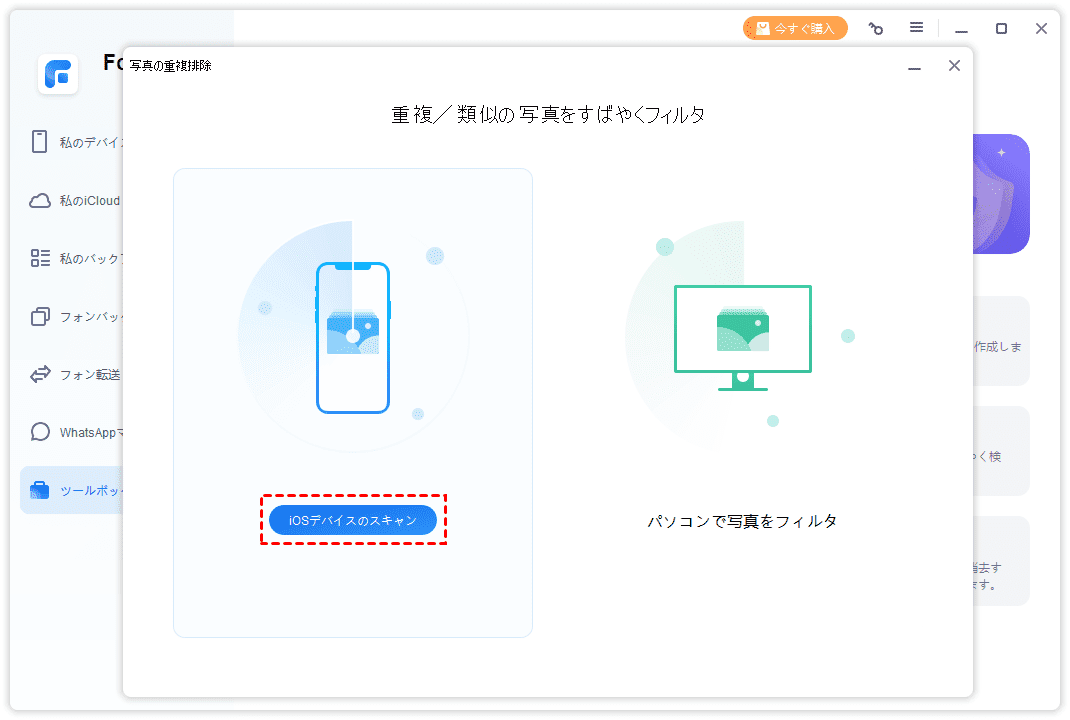Close the 写真の重複排除 dialog

(x=954, y=66)
